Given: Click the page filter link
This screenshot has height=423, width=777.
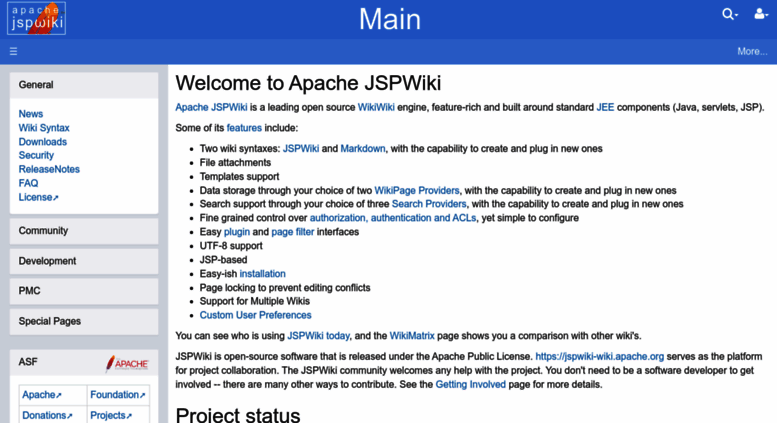Looking at the screenshot, I should point(292,232).
